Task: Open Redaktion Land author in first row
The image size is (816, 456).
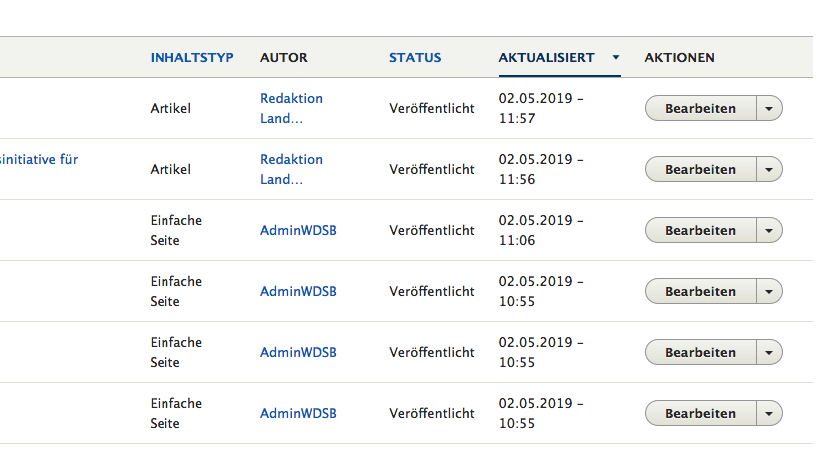Action: pyautogui.click(x=291, y=108)
